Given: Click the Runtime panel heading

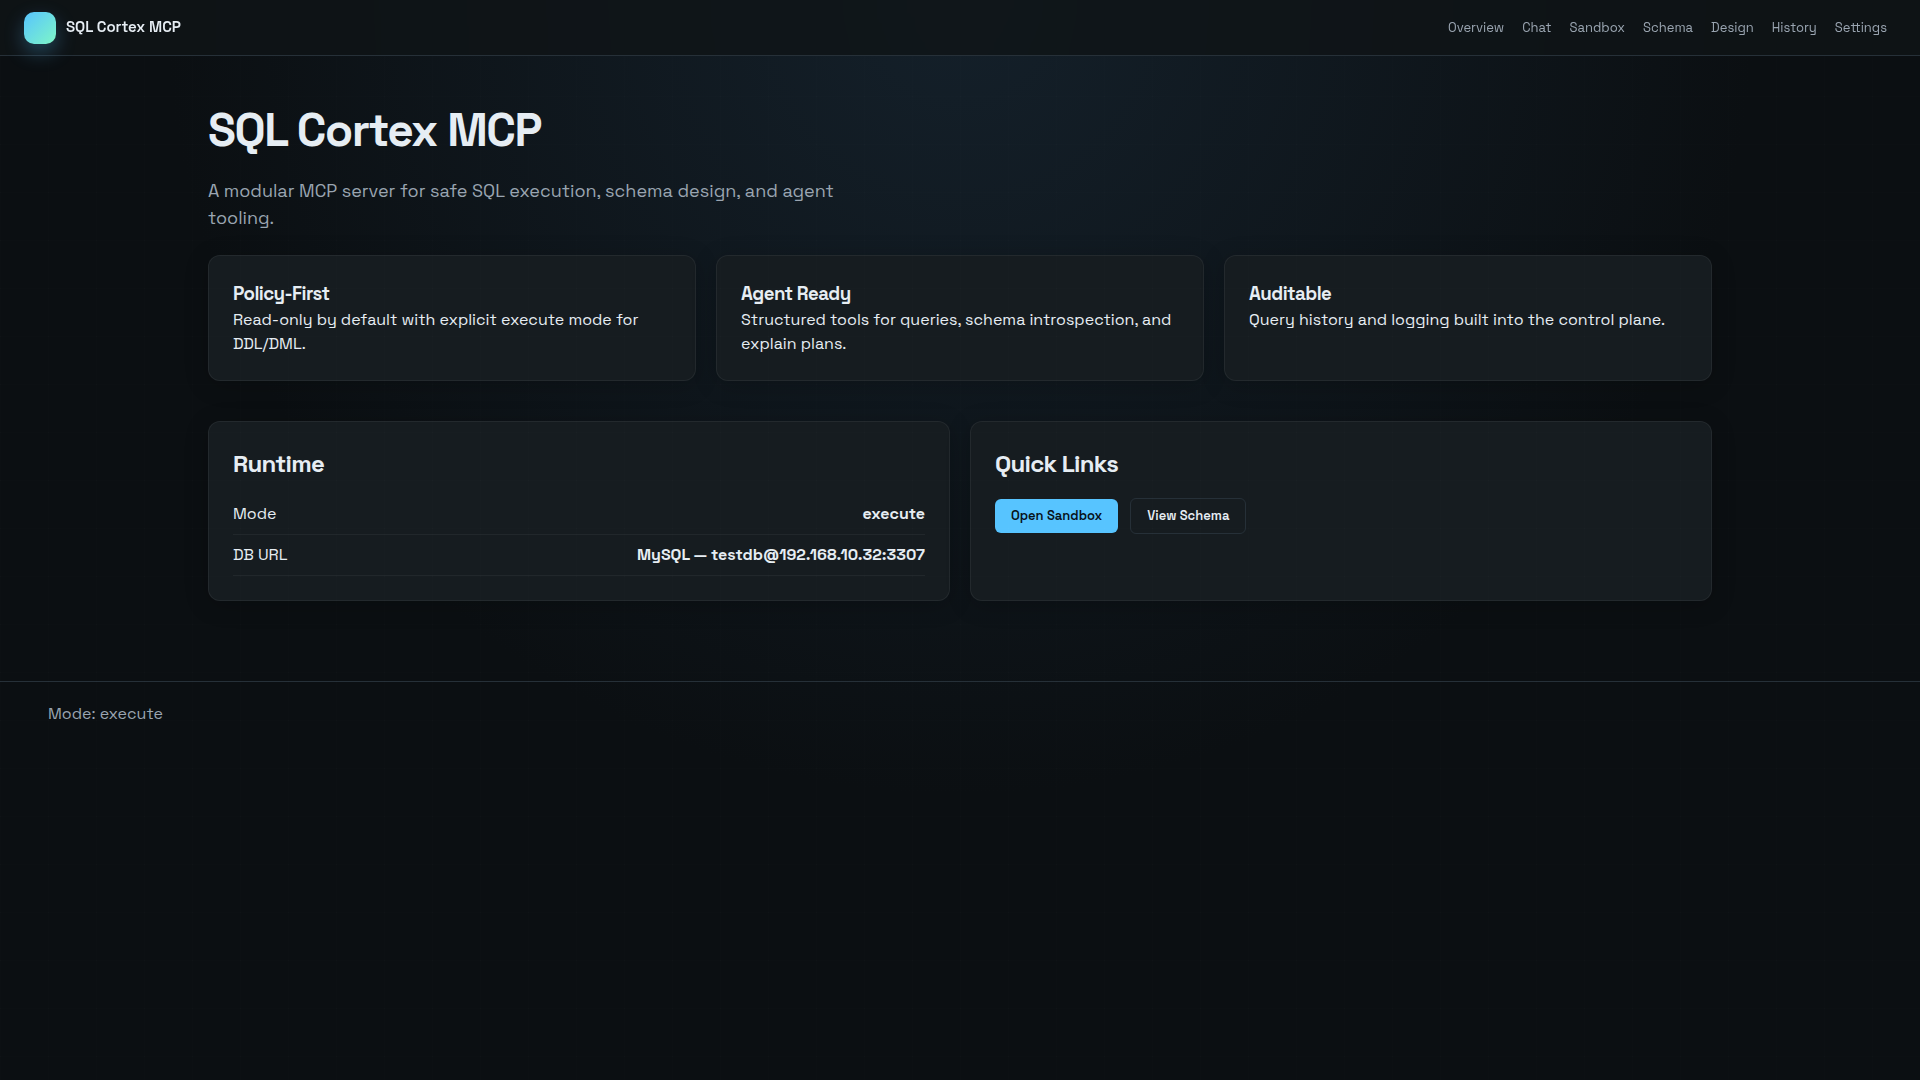Looking at the screenshot, I should point(278,464).
